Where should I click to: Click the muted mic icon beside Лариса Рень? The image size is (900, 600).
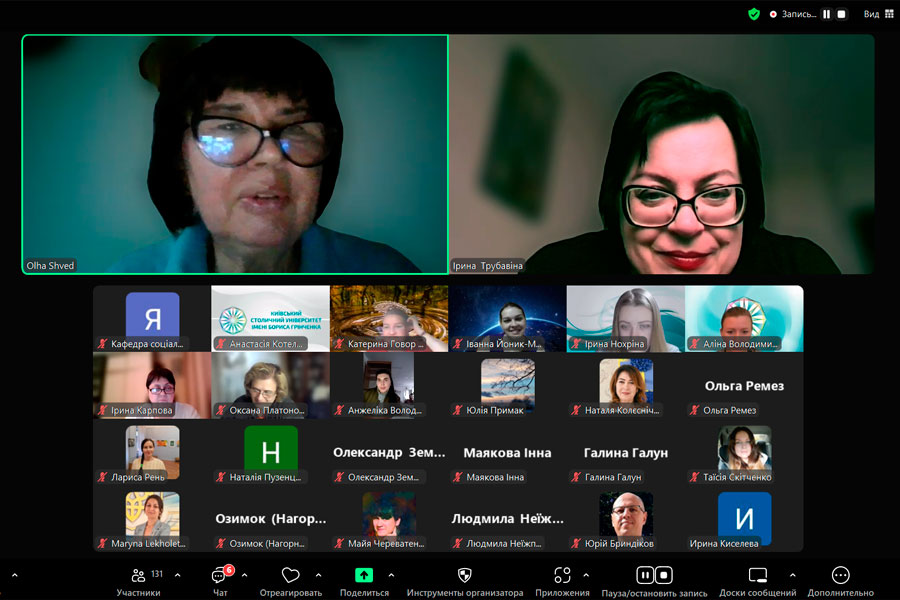[x=103, y=477]
